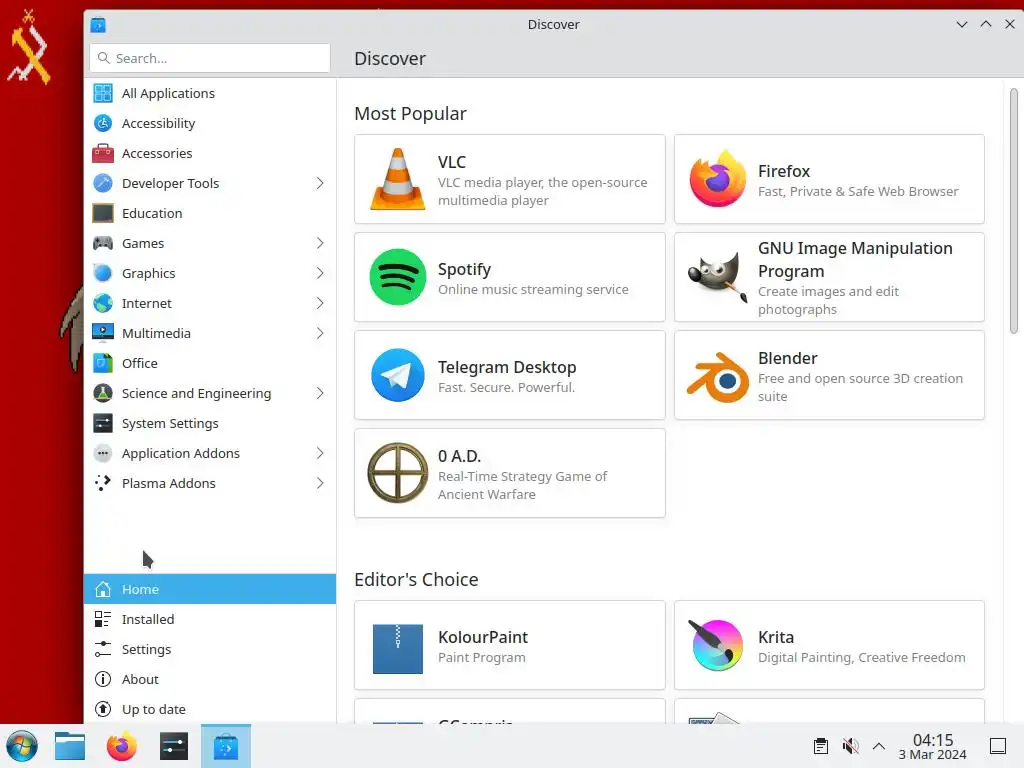Click the Show Desktop button in taskbar

tap(998, 746)
